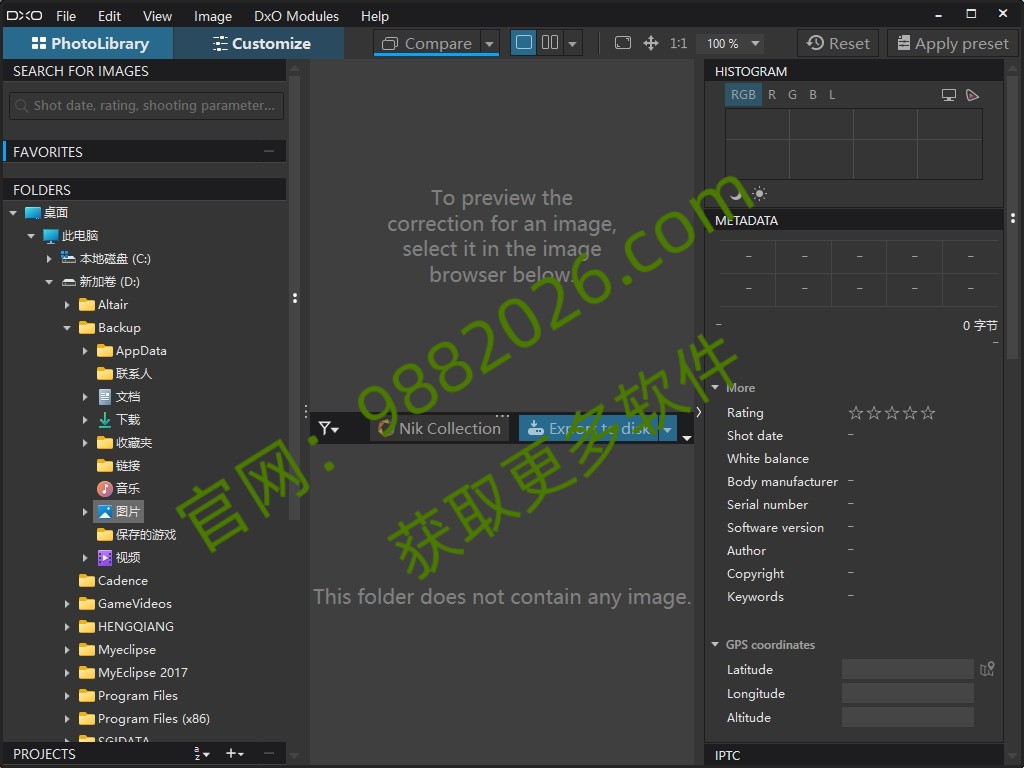Open the image filter funnel icon

pos(328,429)
